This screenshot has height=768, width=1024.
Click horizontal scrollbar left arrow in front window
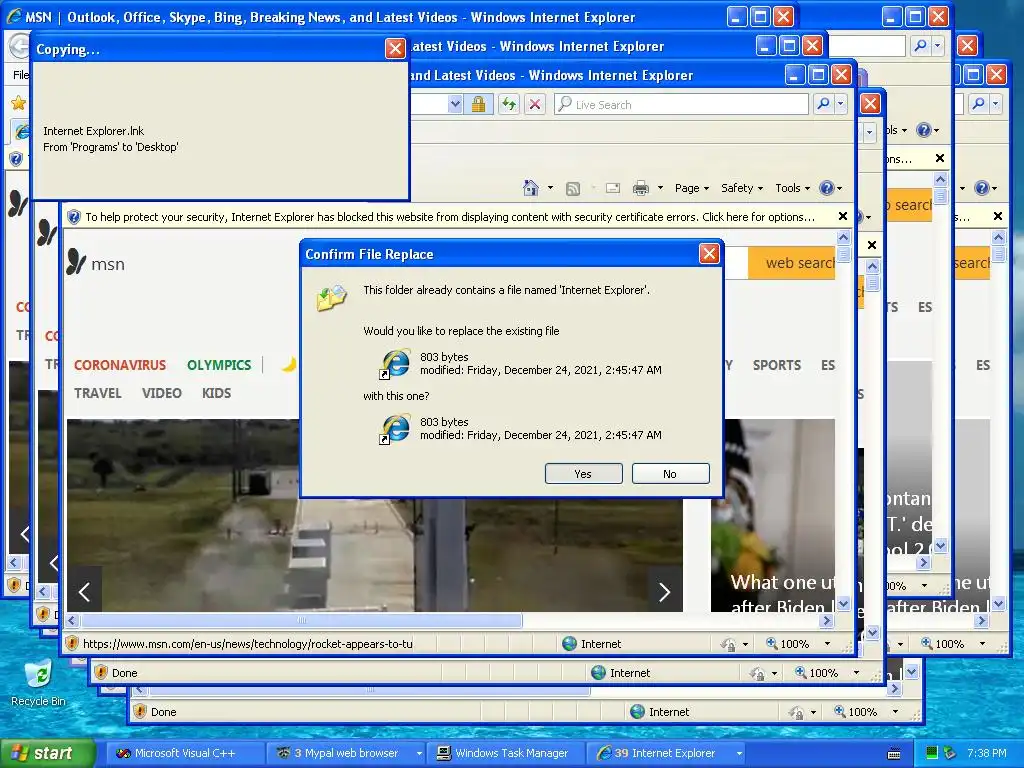click(72, 620)
